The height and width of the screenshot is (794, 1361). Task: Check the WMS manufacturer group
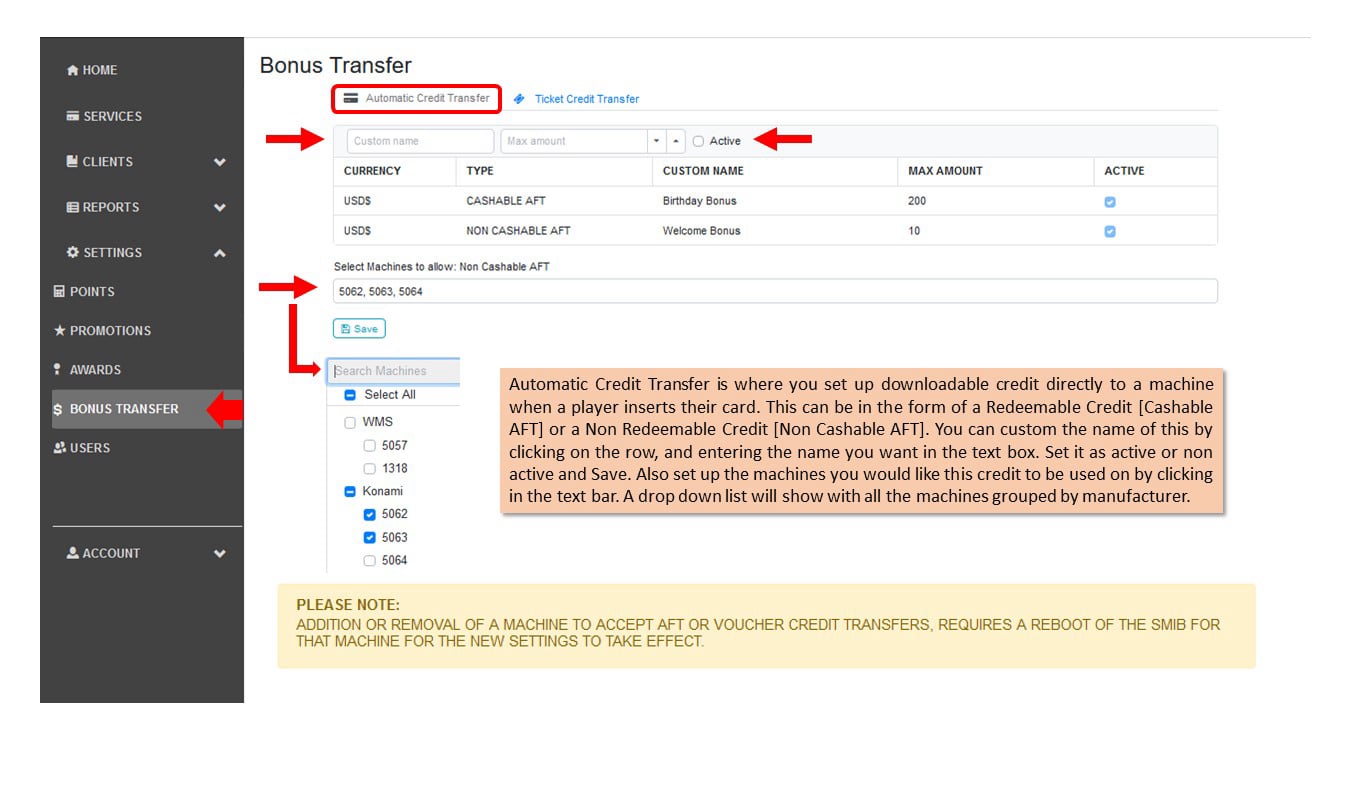[x=350, y=423]
